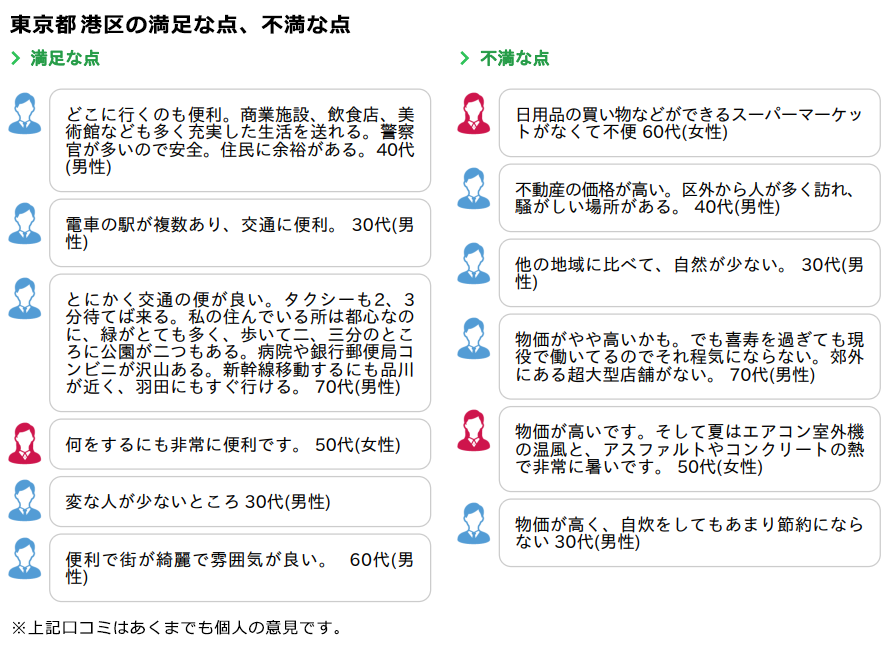Click male avatar beside どこに行くのも便利 review
Screen dimensions: 890x656
[x=24, y=113]
